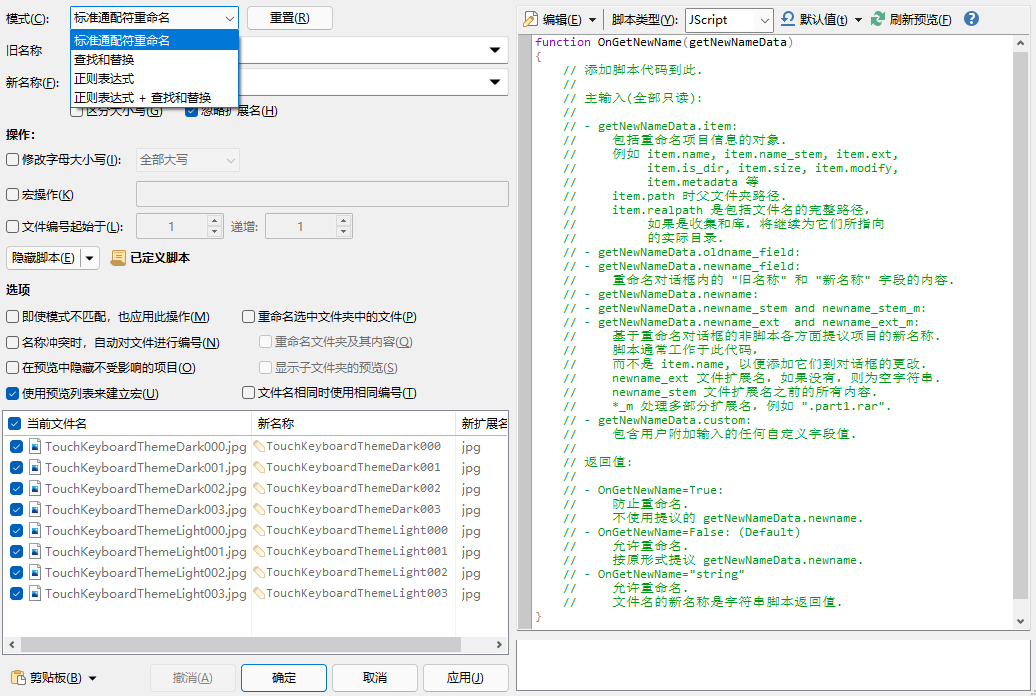1036x696 pixels.
Task: Open the new name history dropdown arrow
Action: (495, 82)
